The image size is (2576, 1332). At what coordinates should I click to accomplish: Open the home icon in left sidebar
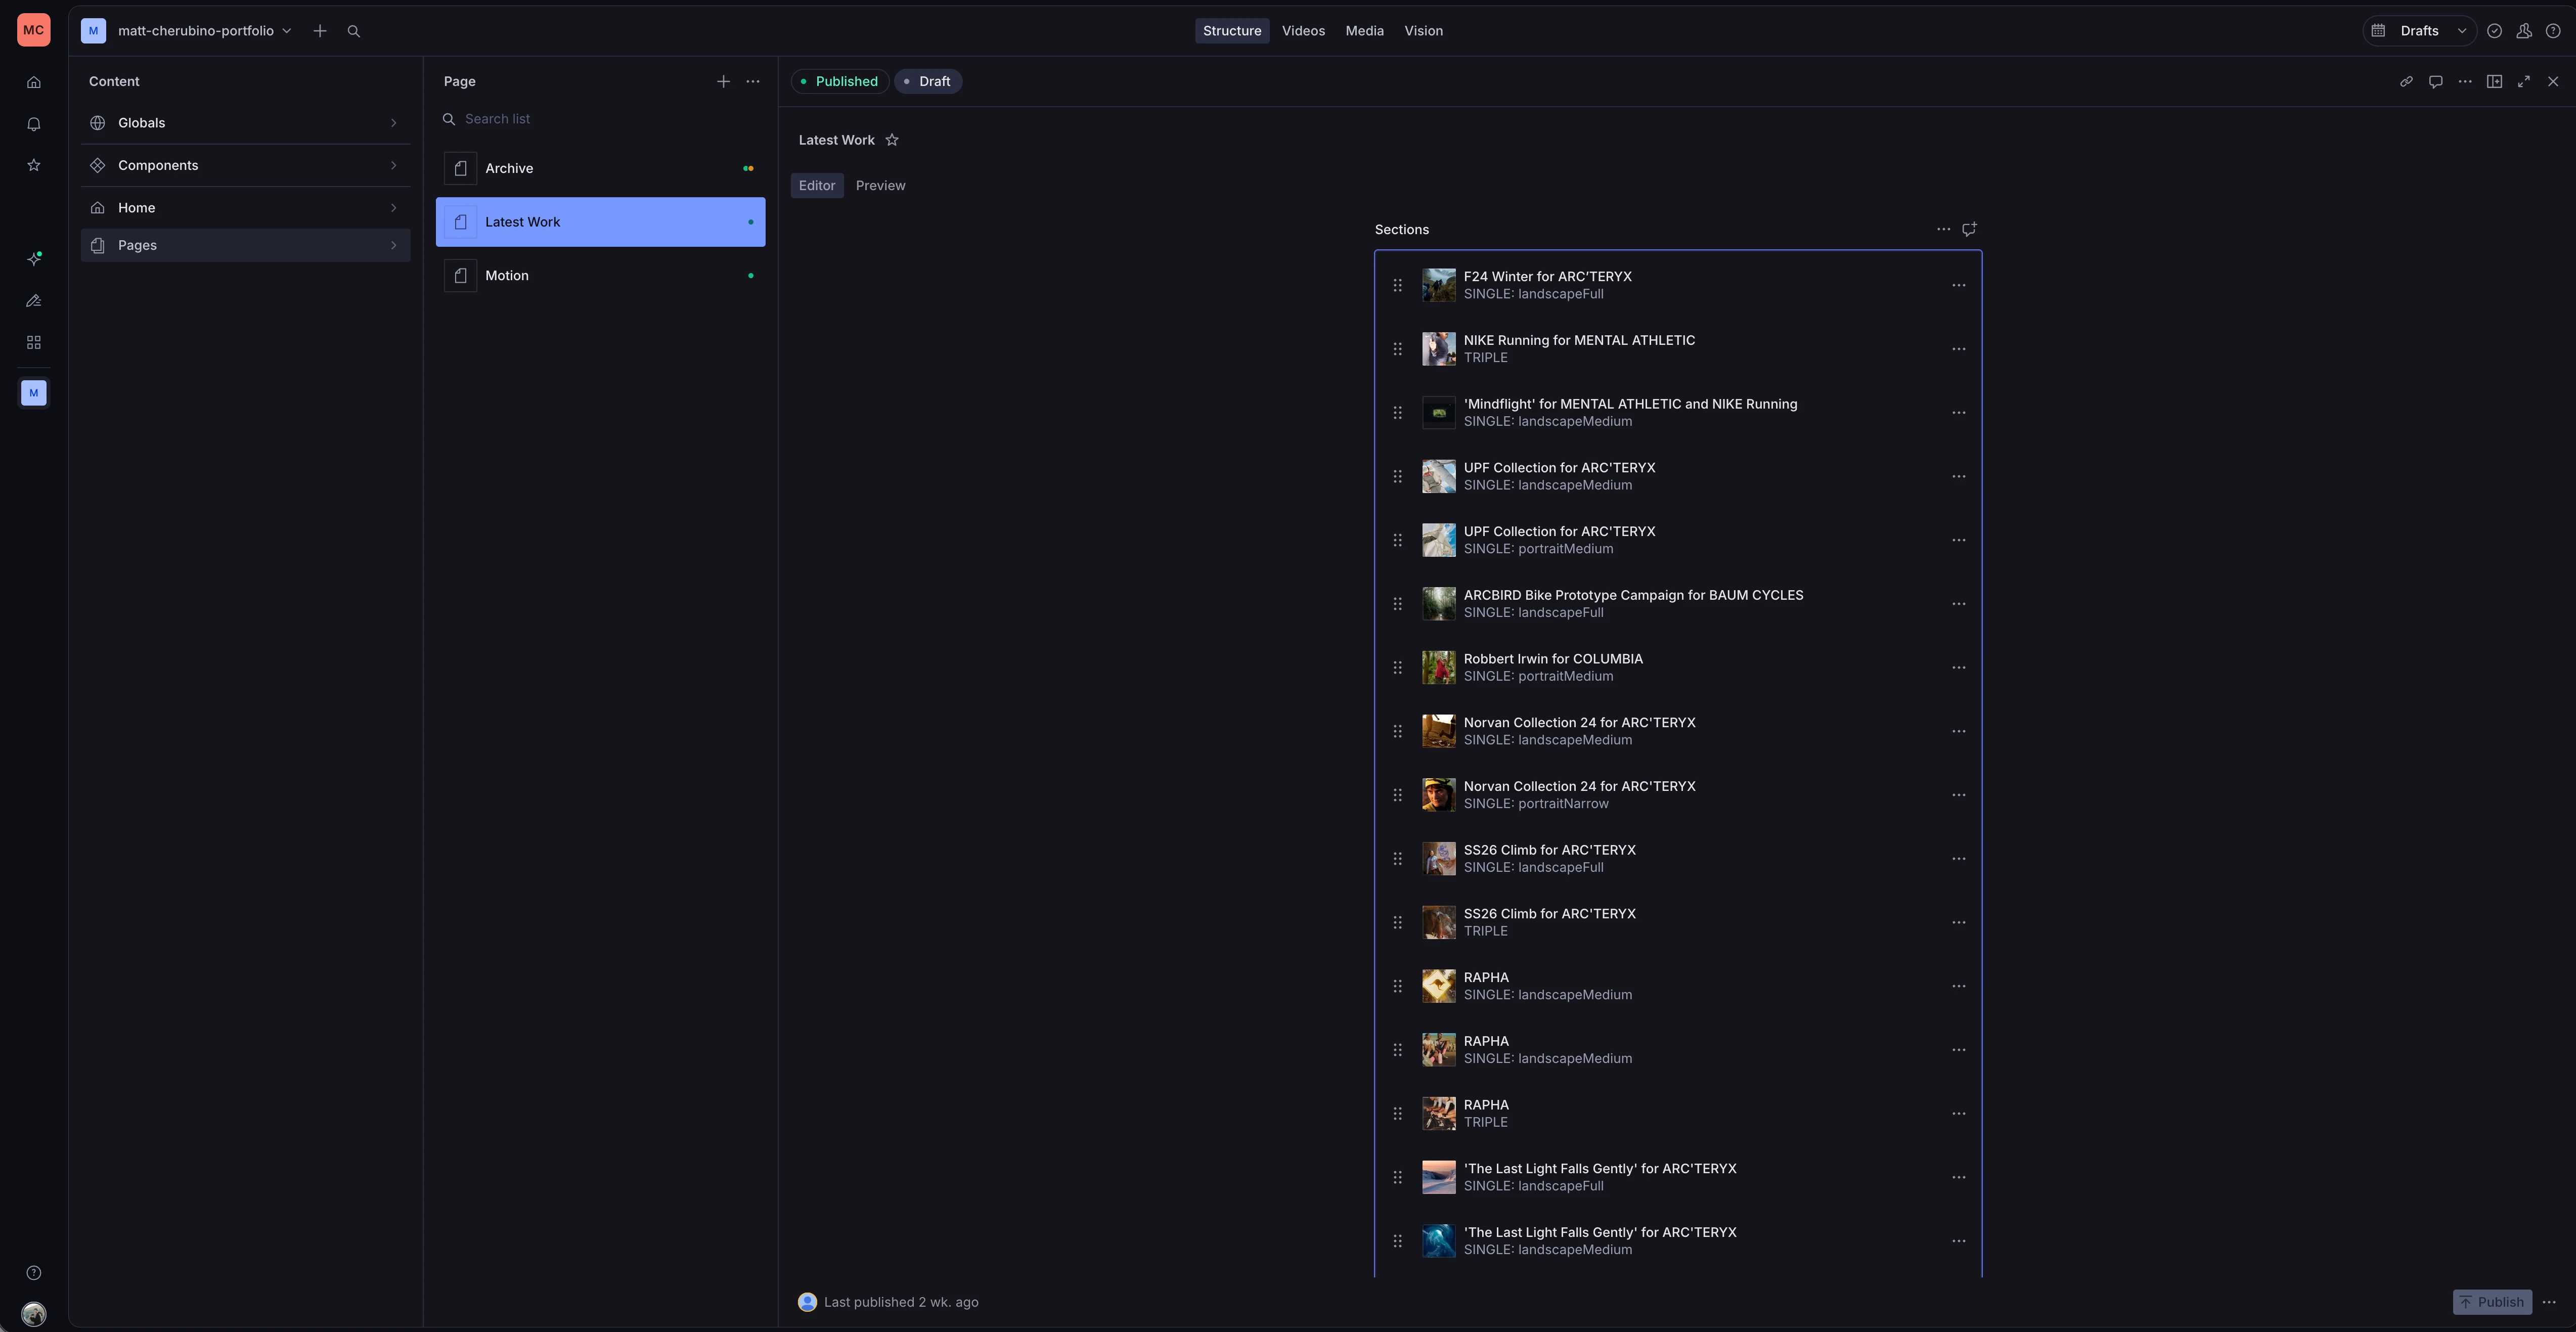click(33, 82)
